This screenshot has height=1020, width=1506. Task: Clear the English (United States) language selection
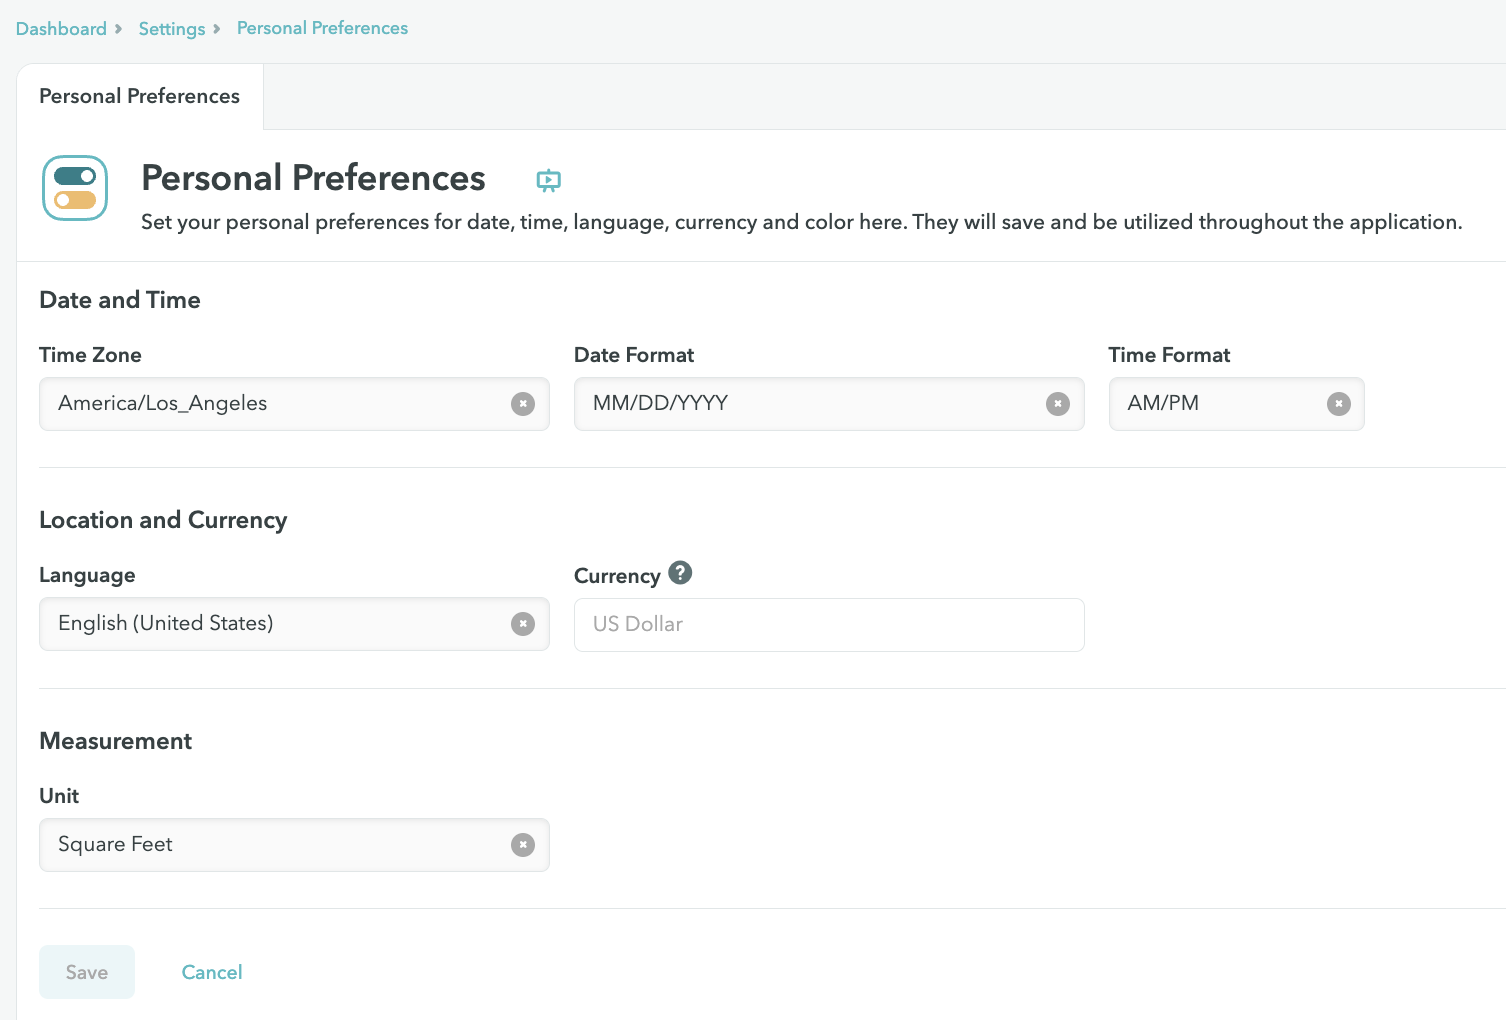(x=523, y=624)
